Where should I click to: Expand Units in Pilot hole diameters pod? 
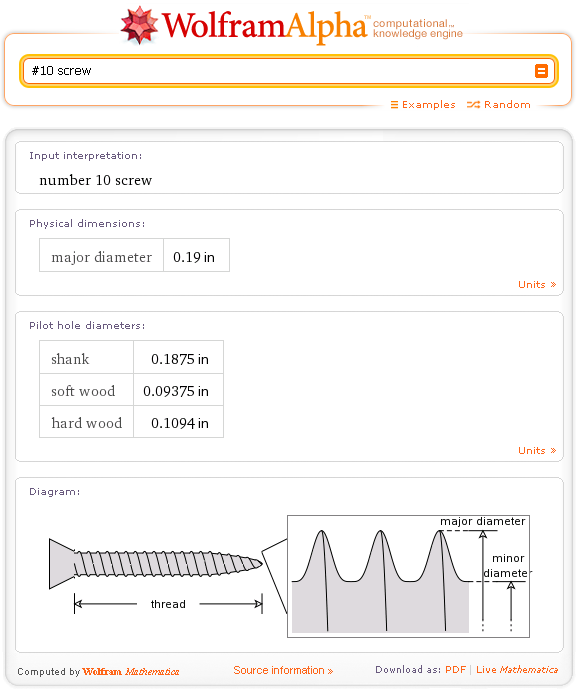tap(537, 450)
